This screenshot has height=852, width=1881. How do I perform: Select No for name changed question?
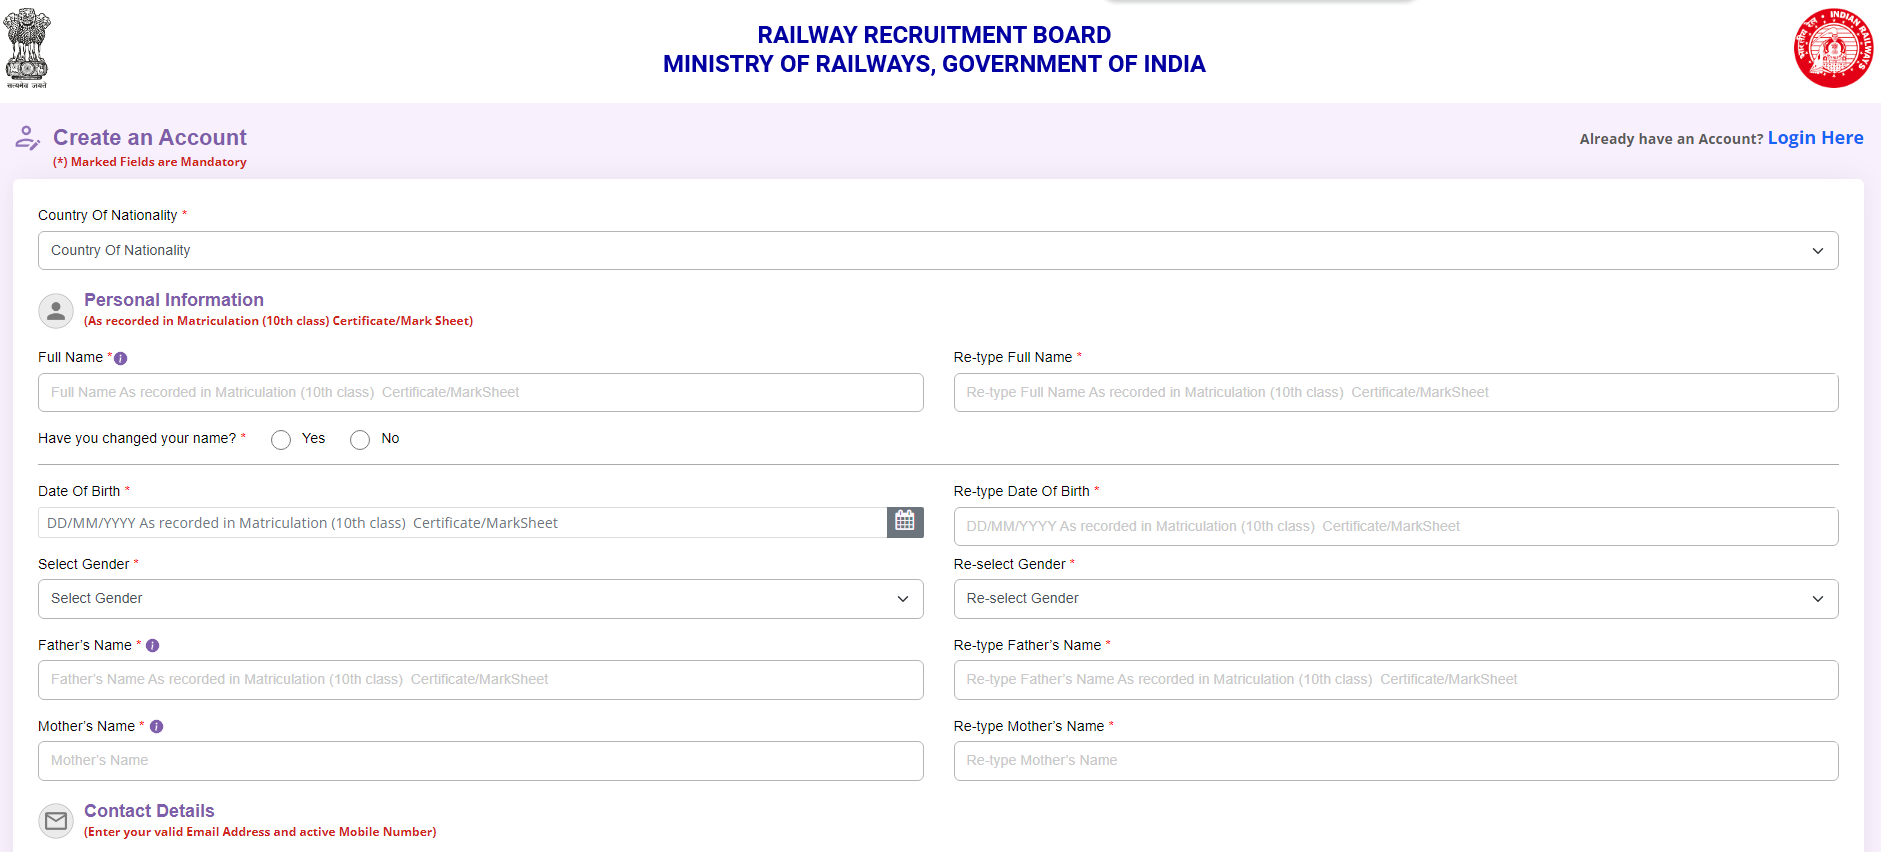click(360, 440)
